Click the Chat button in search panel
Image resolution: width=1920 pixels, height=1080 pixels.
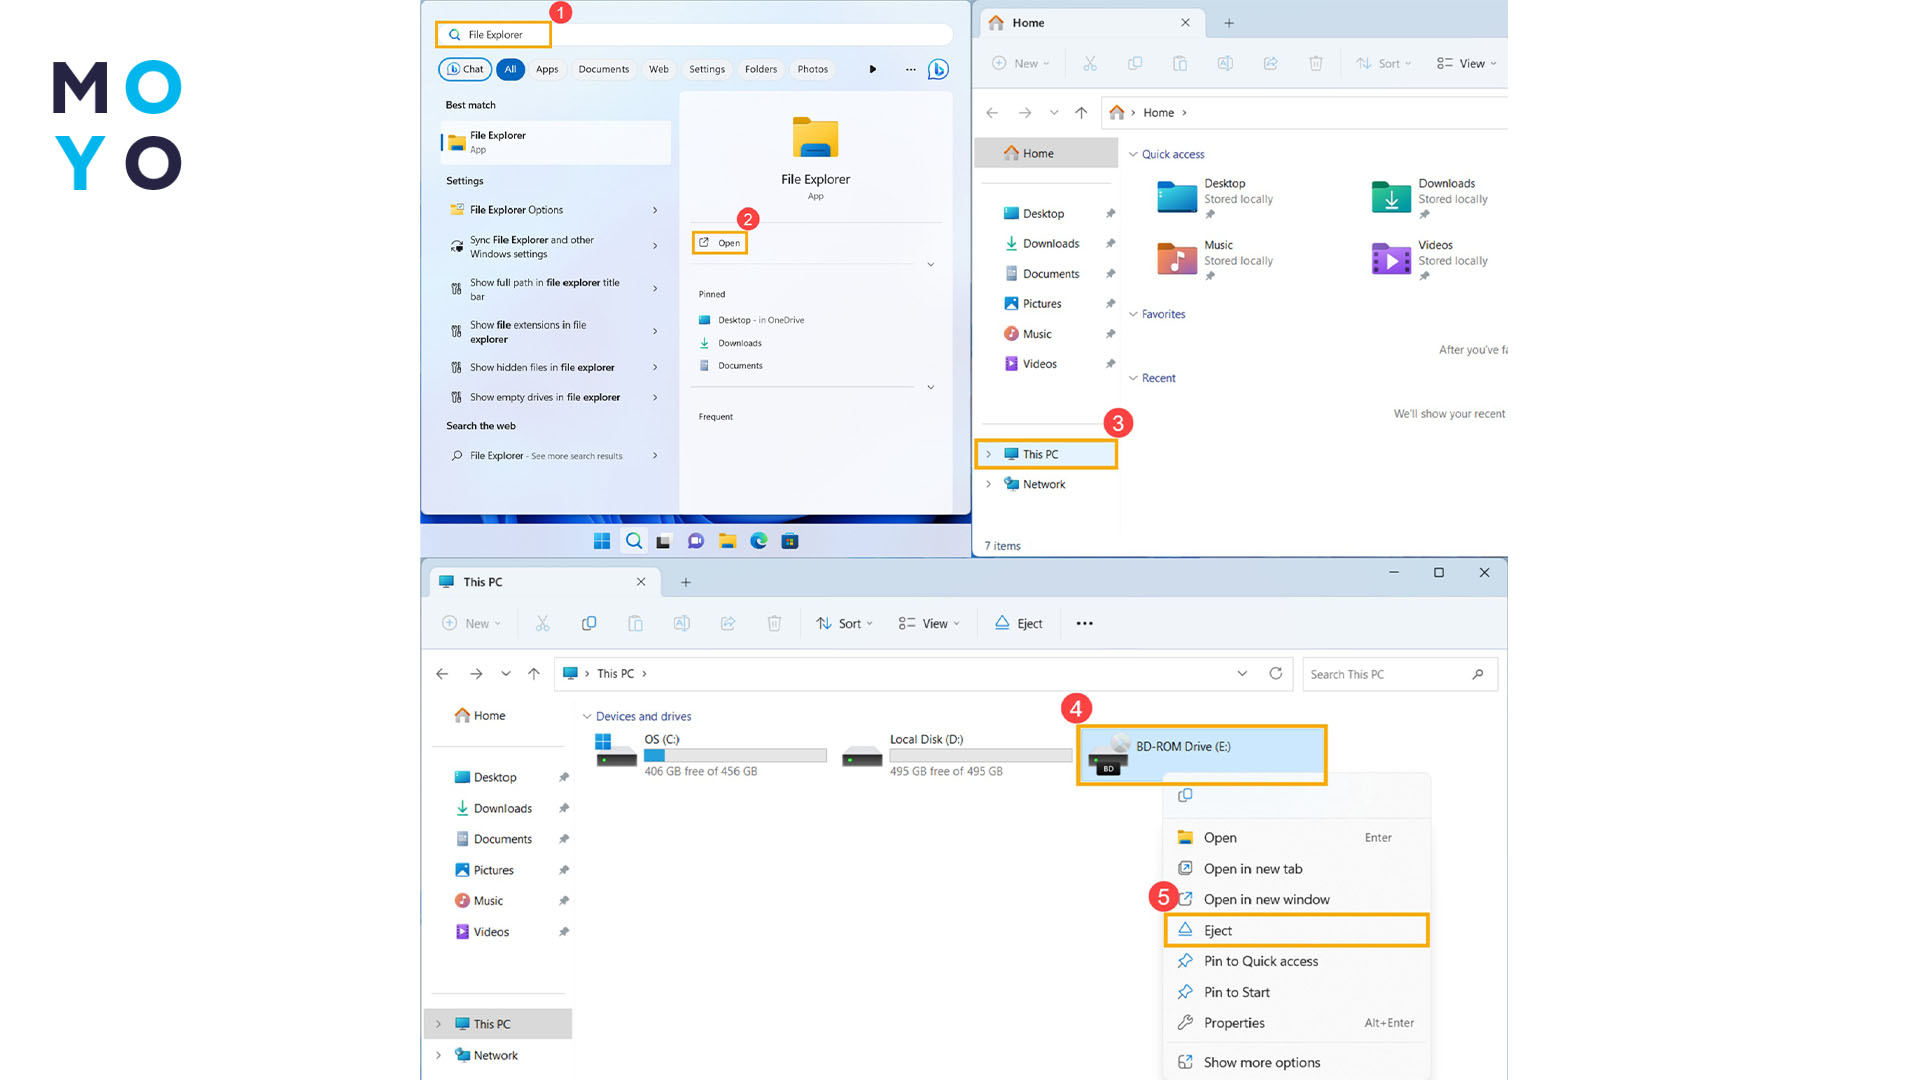point(465,69)
